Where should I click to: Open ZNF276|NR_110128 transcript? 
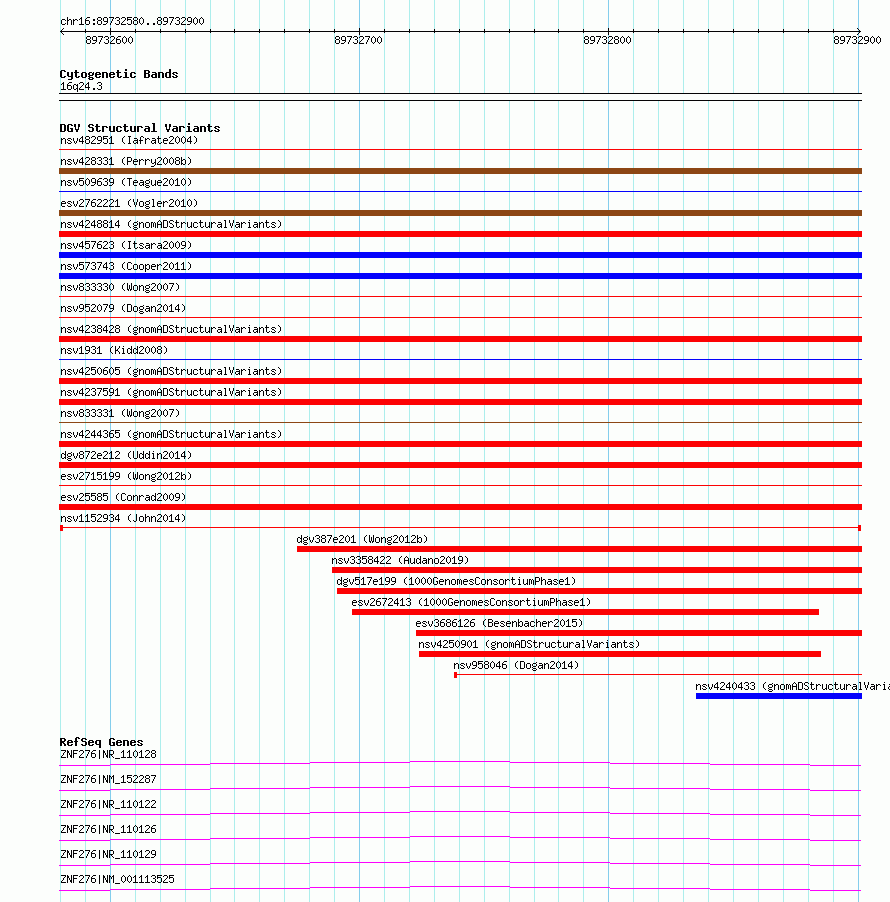coord(108,755)
